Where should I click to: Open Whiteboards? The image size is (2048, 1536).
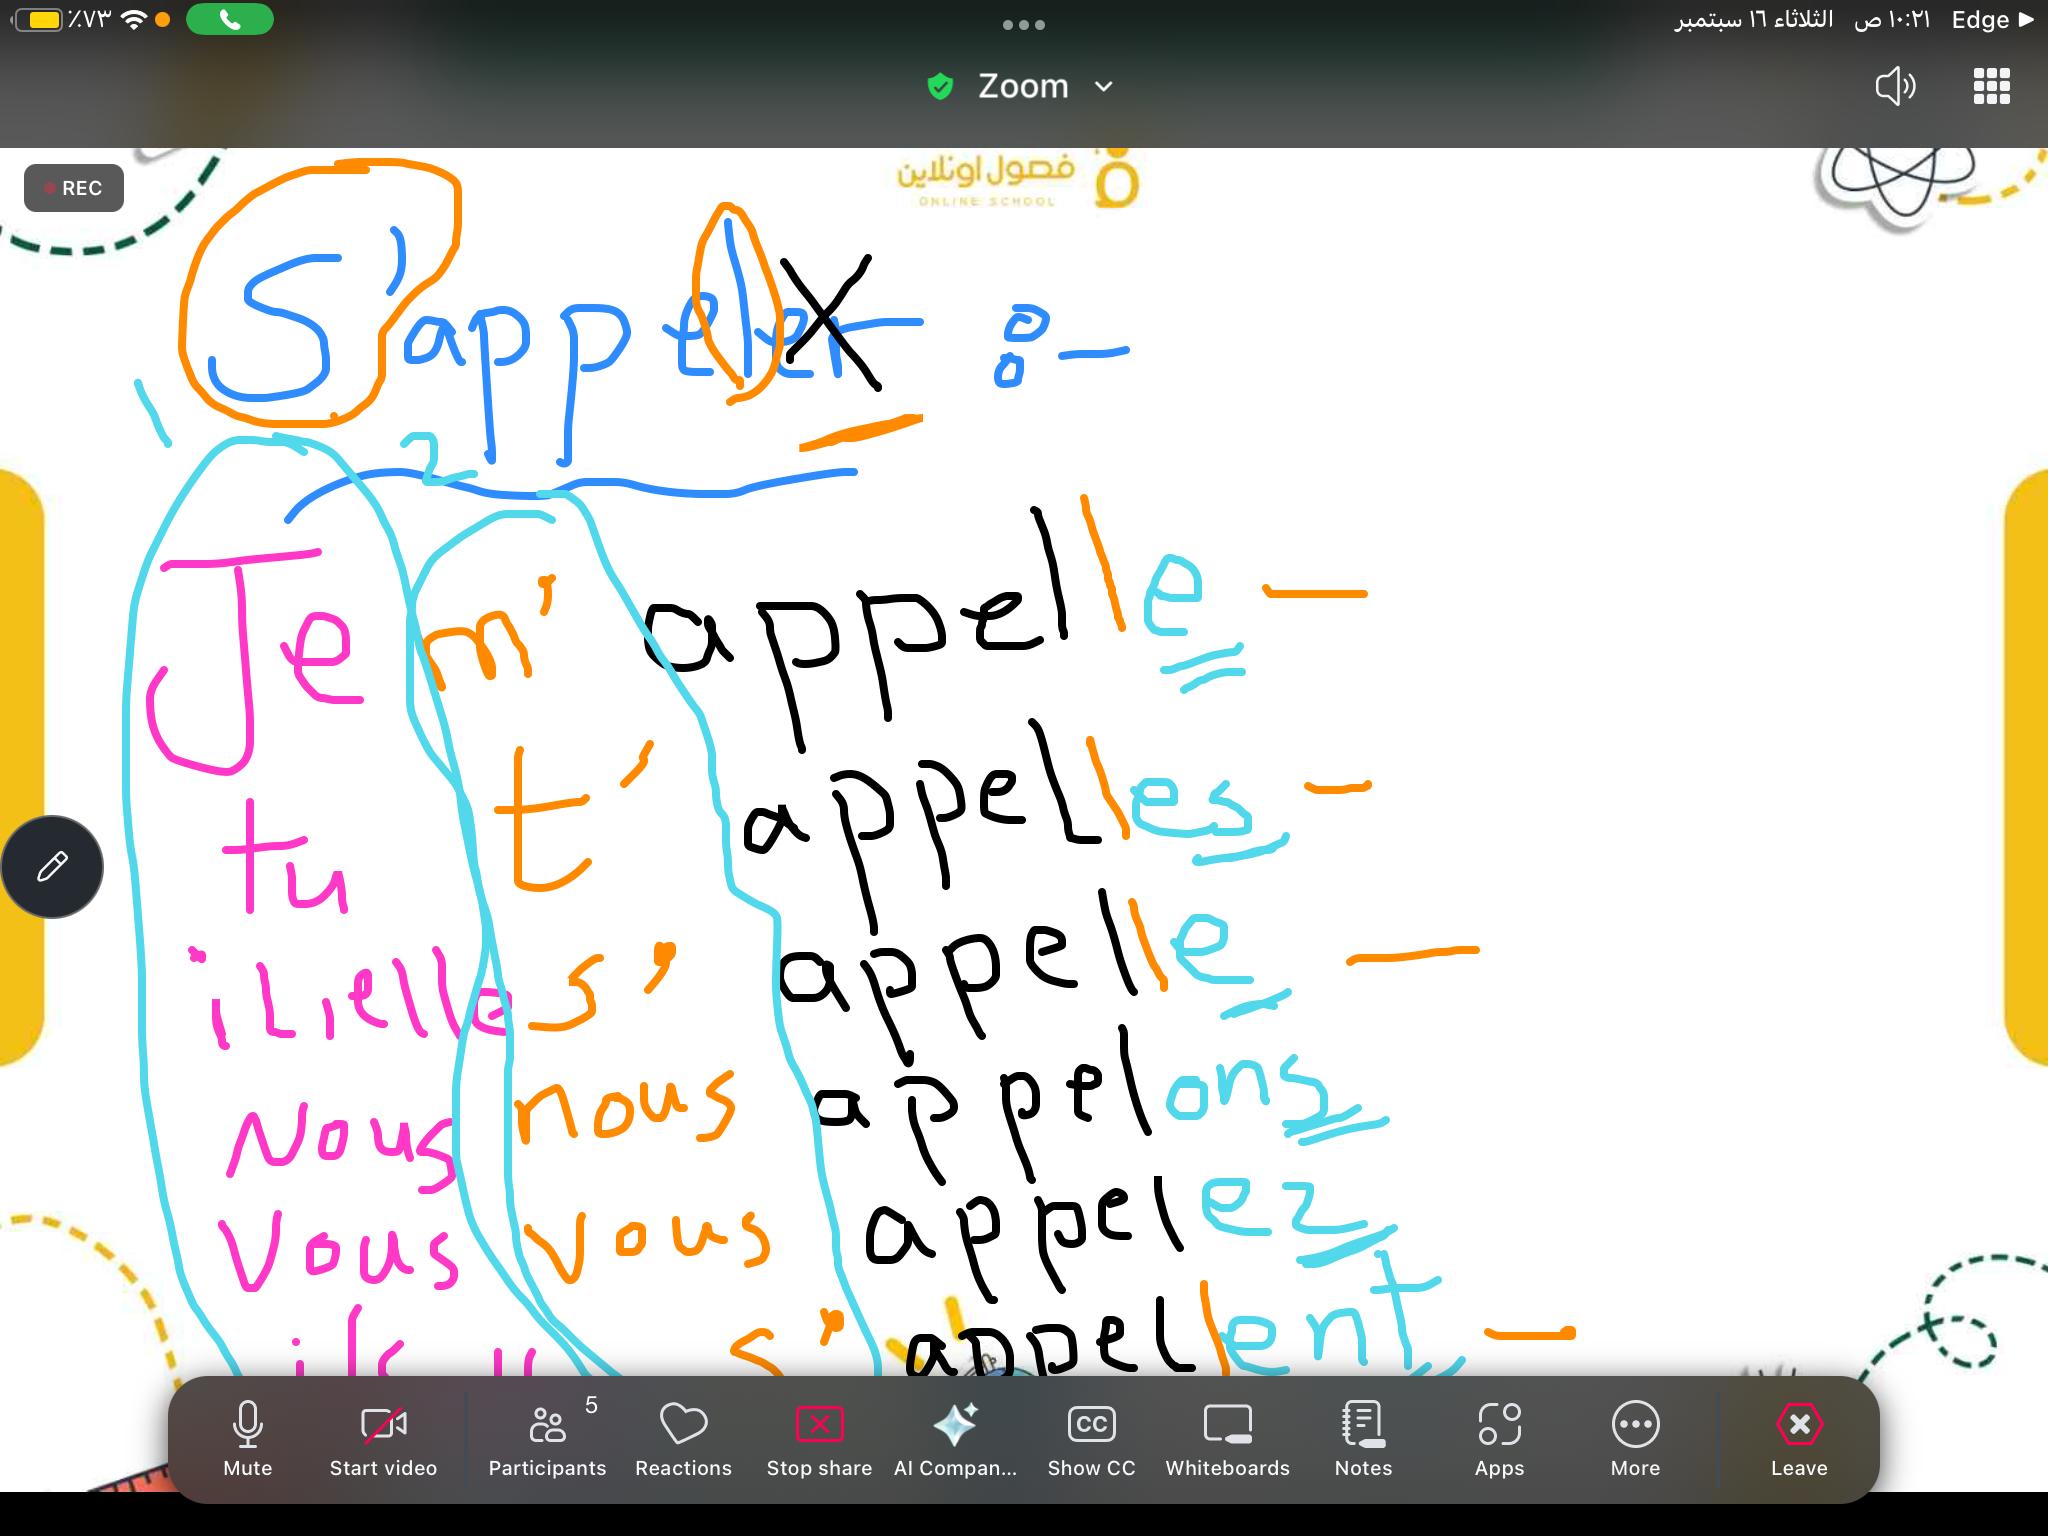click(1227, 1438)
